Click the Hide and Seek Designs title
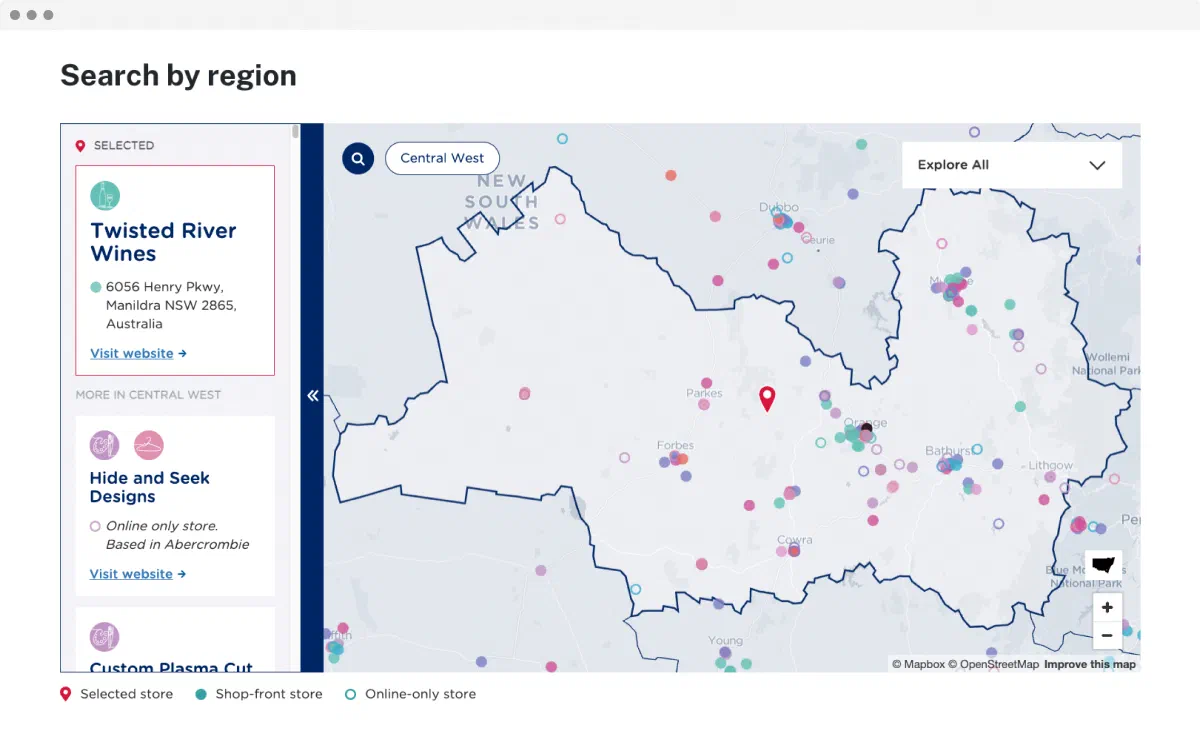Screen dimensions: 1200x730 (150, 487)
